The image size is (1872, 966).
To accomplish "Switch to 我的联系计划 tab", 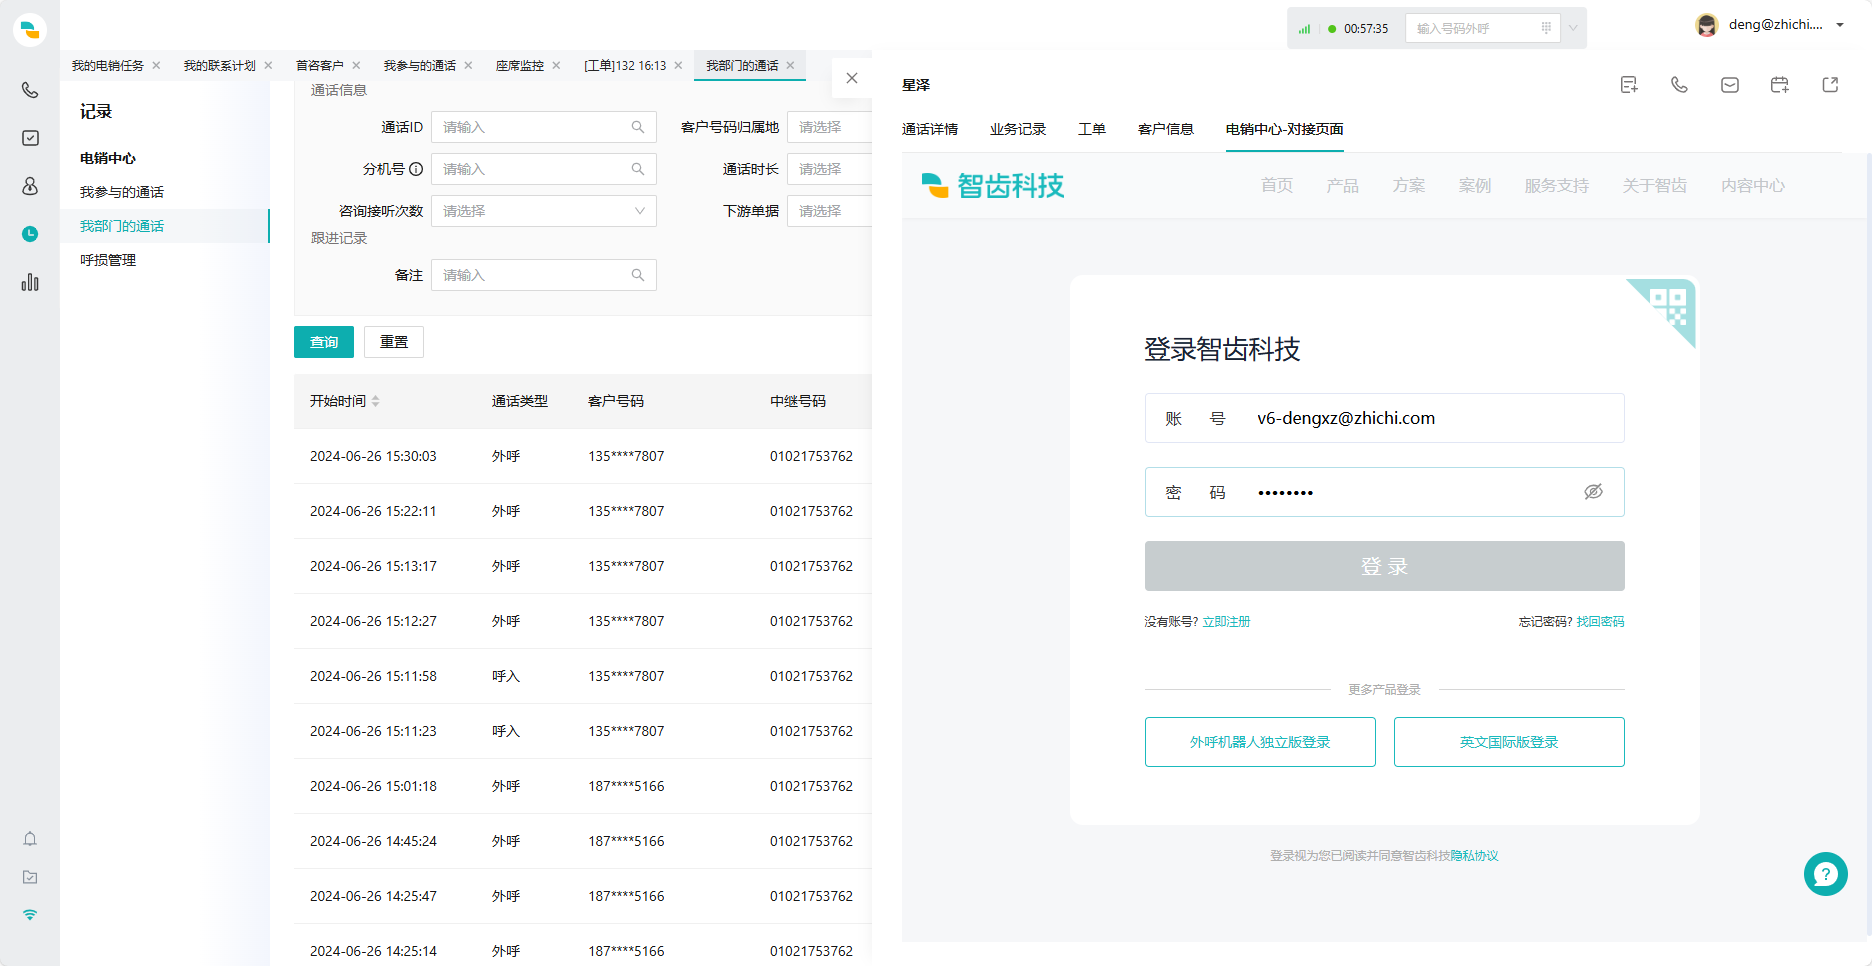I will (220, 66).
